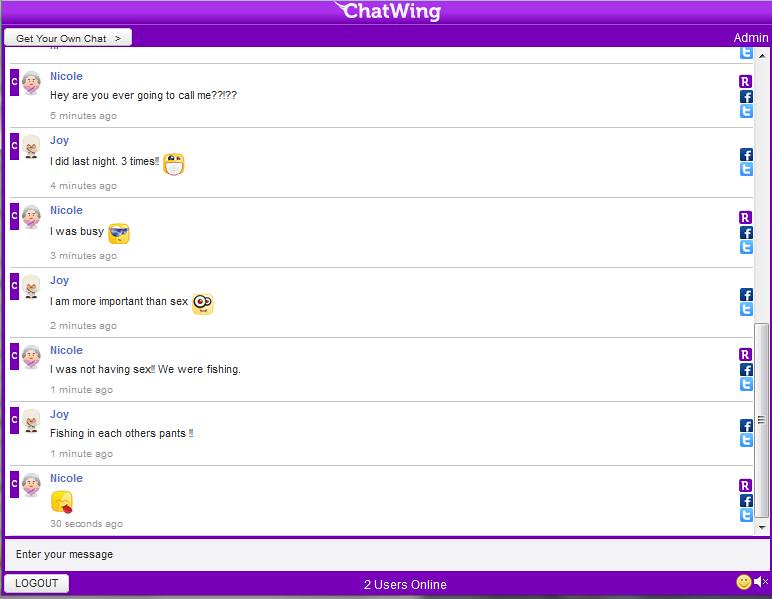Tweet Nicole's 30 seconds ago message
The width and height of the screenshot is (772, 599).
click(746, 515)
